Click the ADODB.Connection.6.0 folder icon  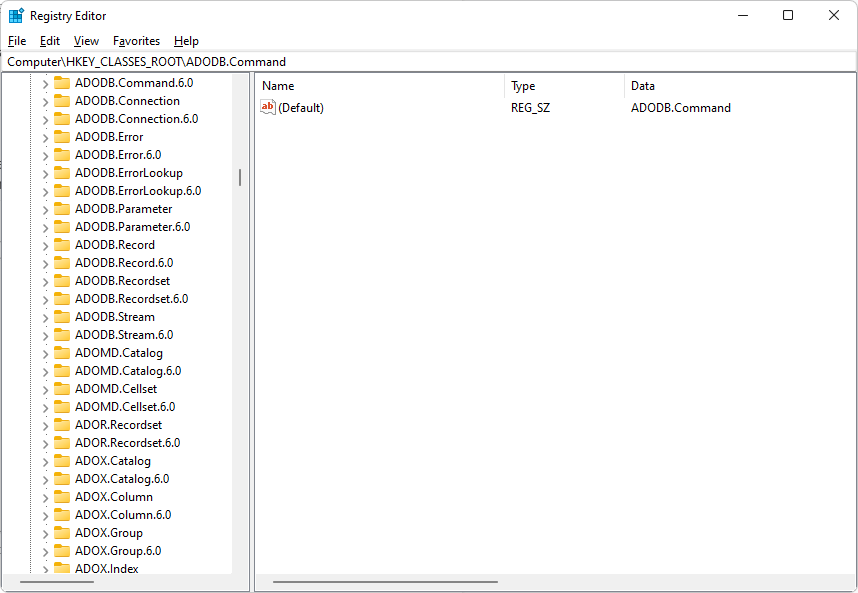click(62, 119)
